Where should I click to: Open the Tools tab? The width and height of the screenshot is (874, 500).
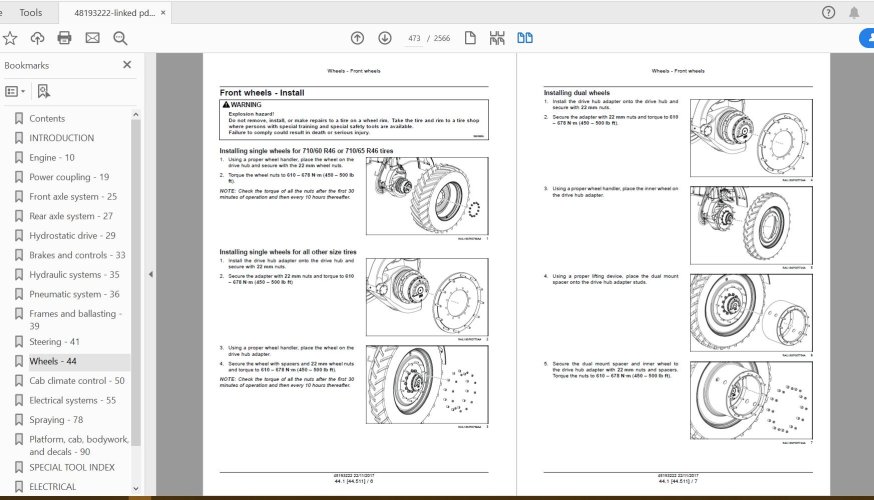pos(31,12)
